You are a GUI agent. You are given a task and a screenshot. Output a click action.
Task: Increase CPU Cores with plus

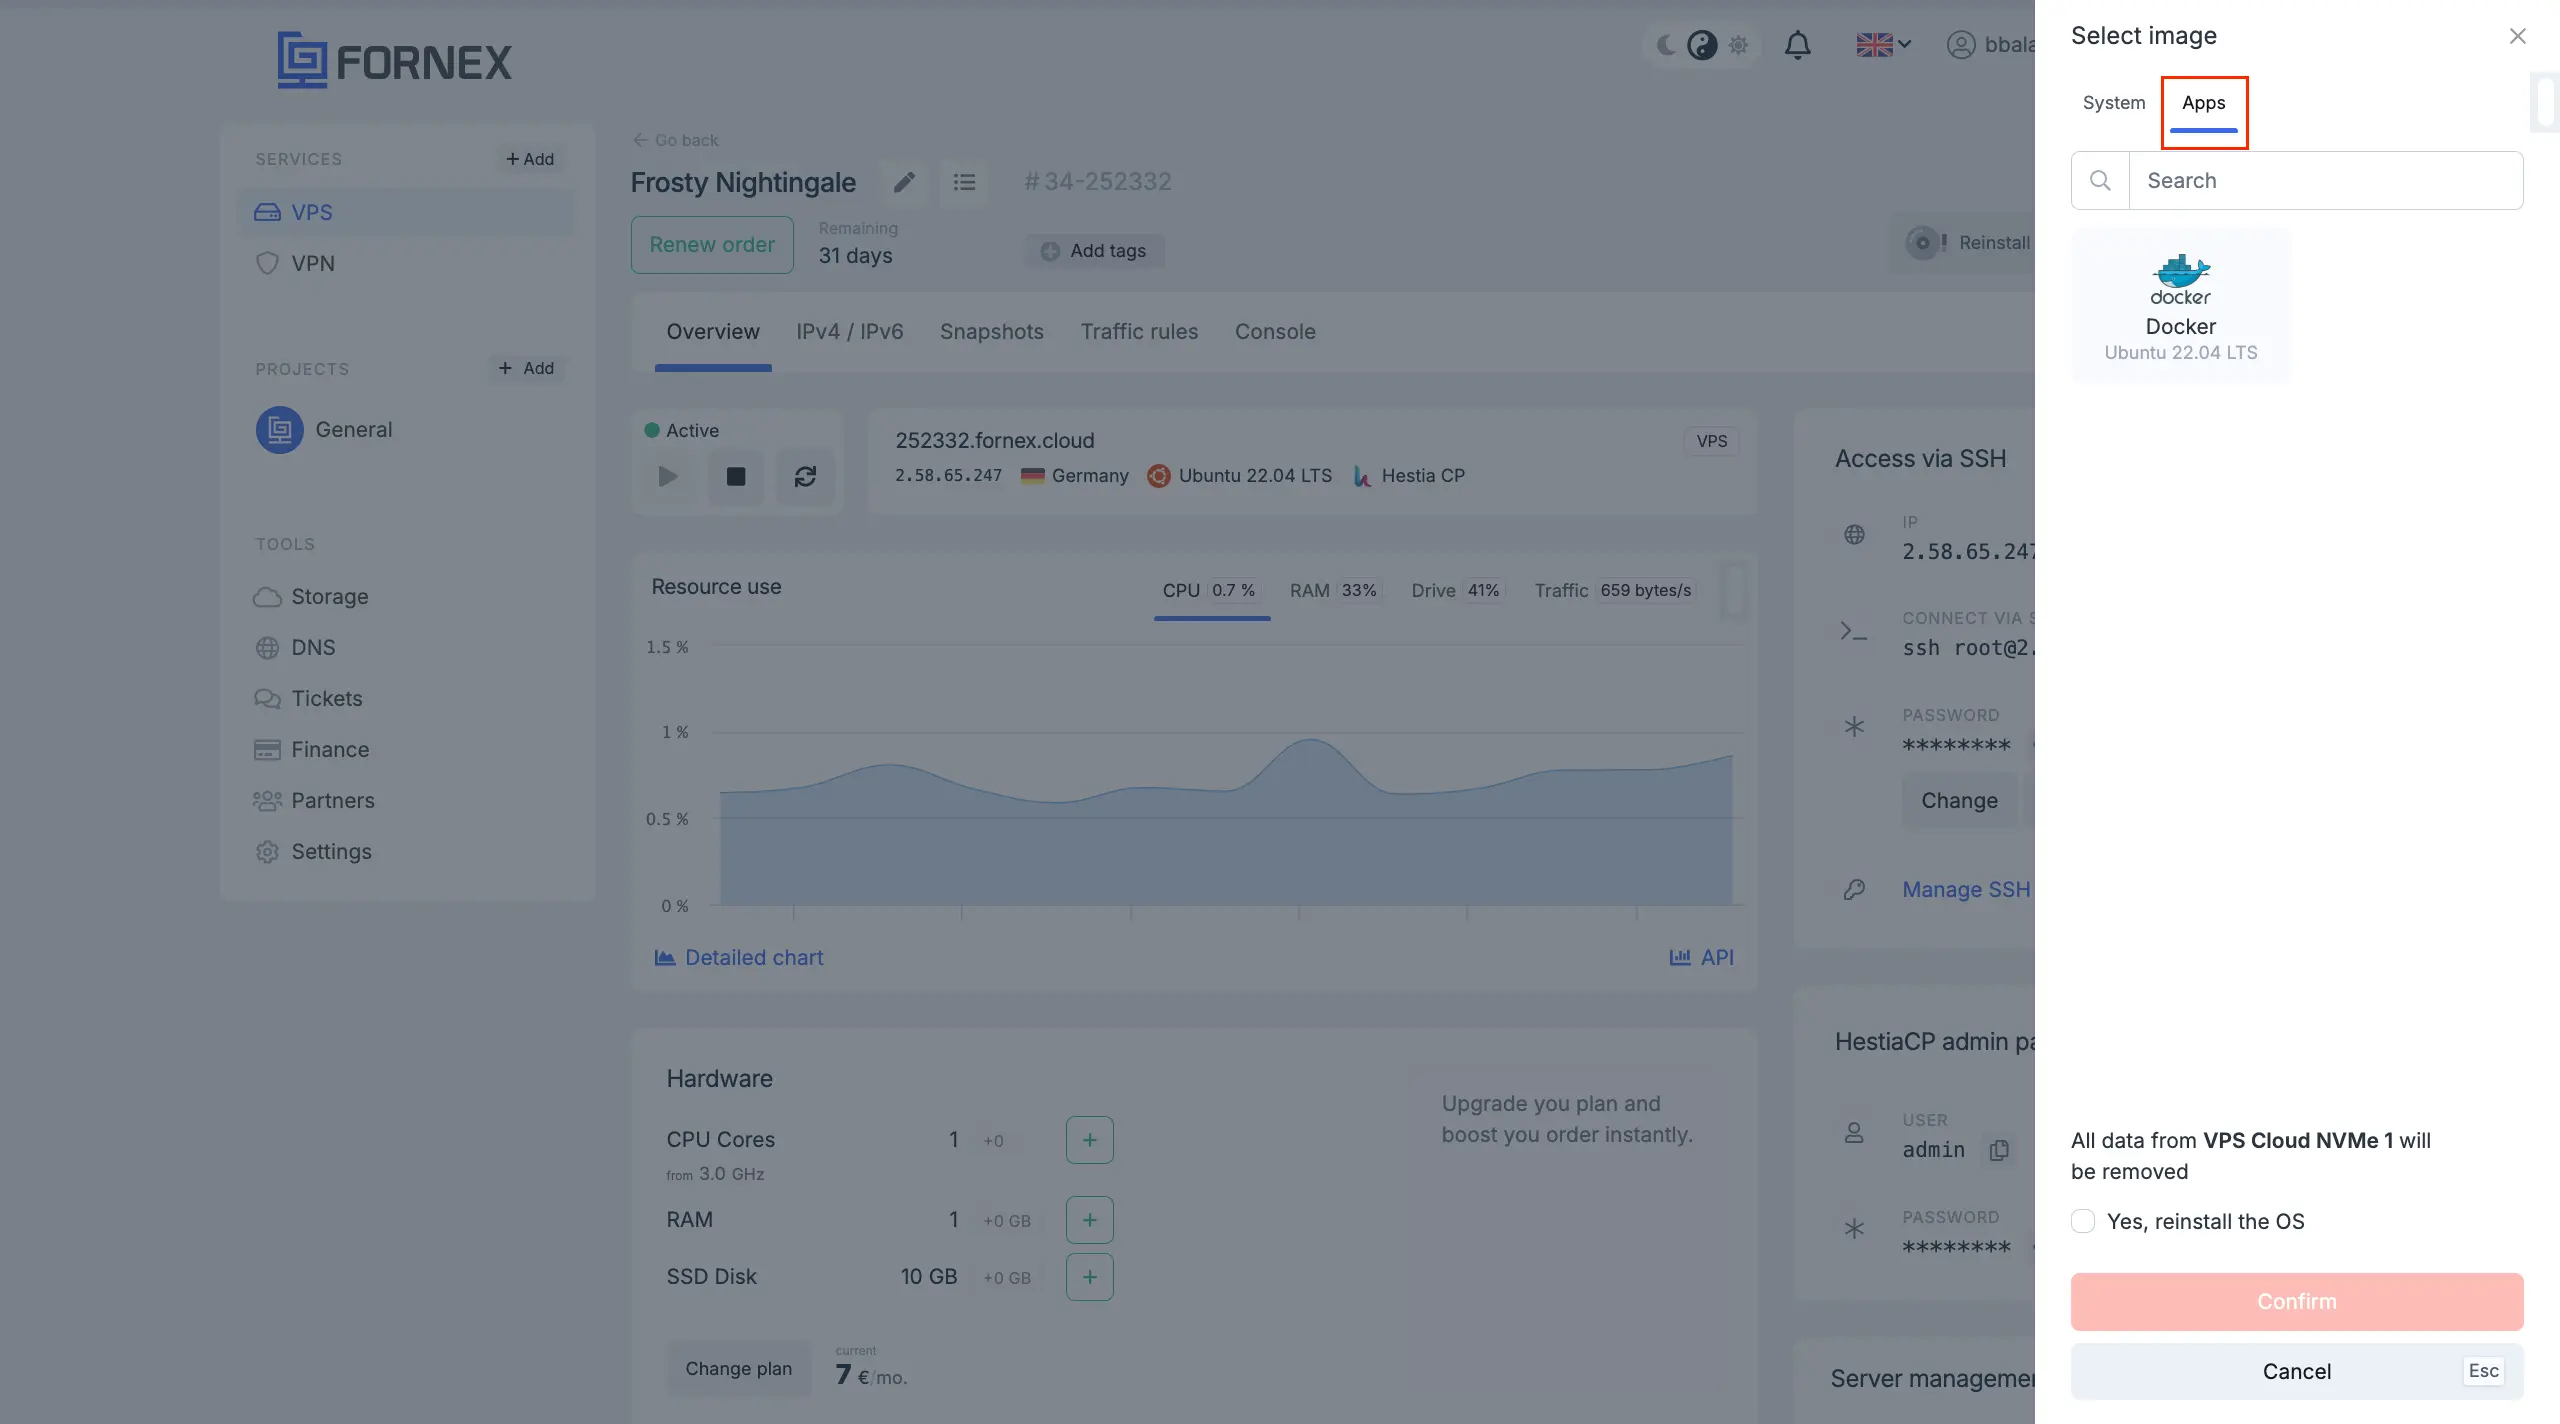[x=1089, y=1140]
